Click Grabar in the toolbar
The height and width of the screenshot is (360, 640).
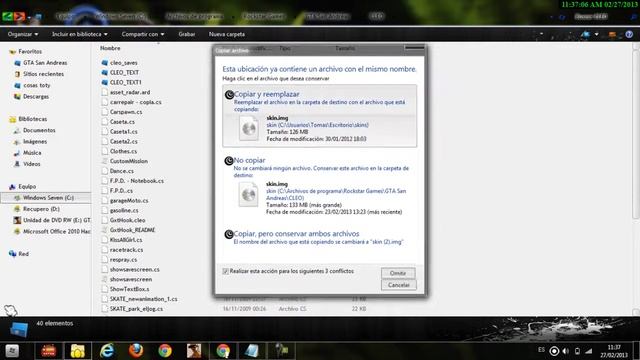coord(187,34)
